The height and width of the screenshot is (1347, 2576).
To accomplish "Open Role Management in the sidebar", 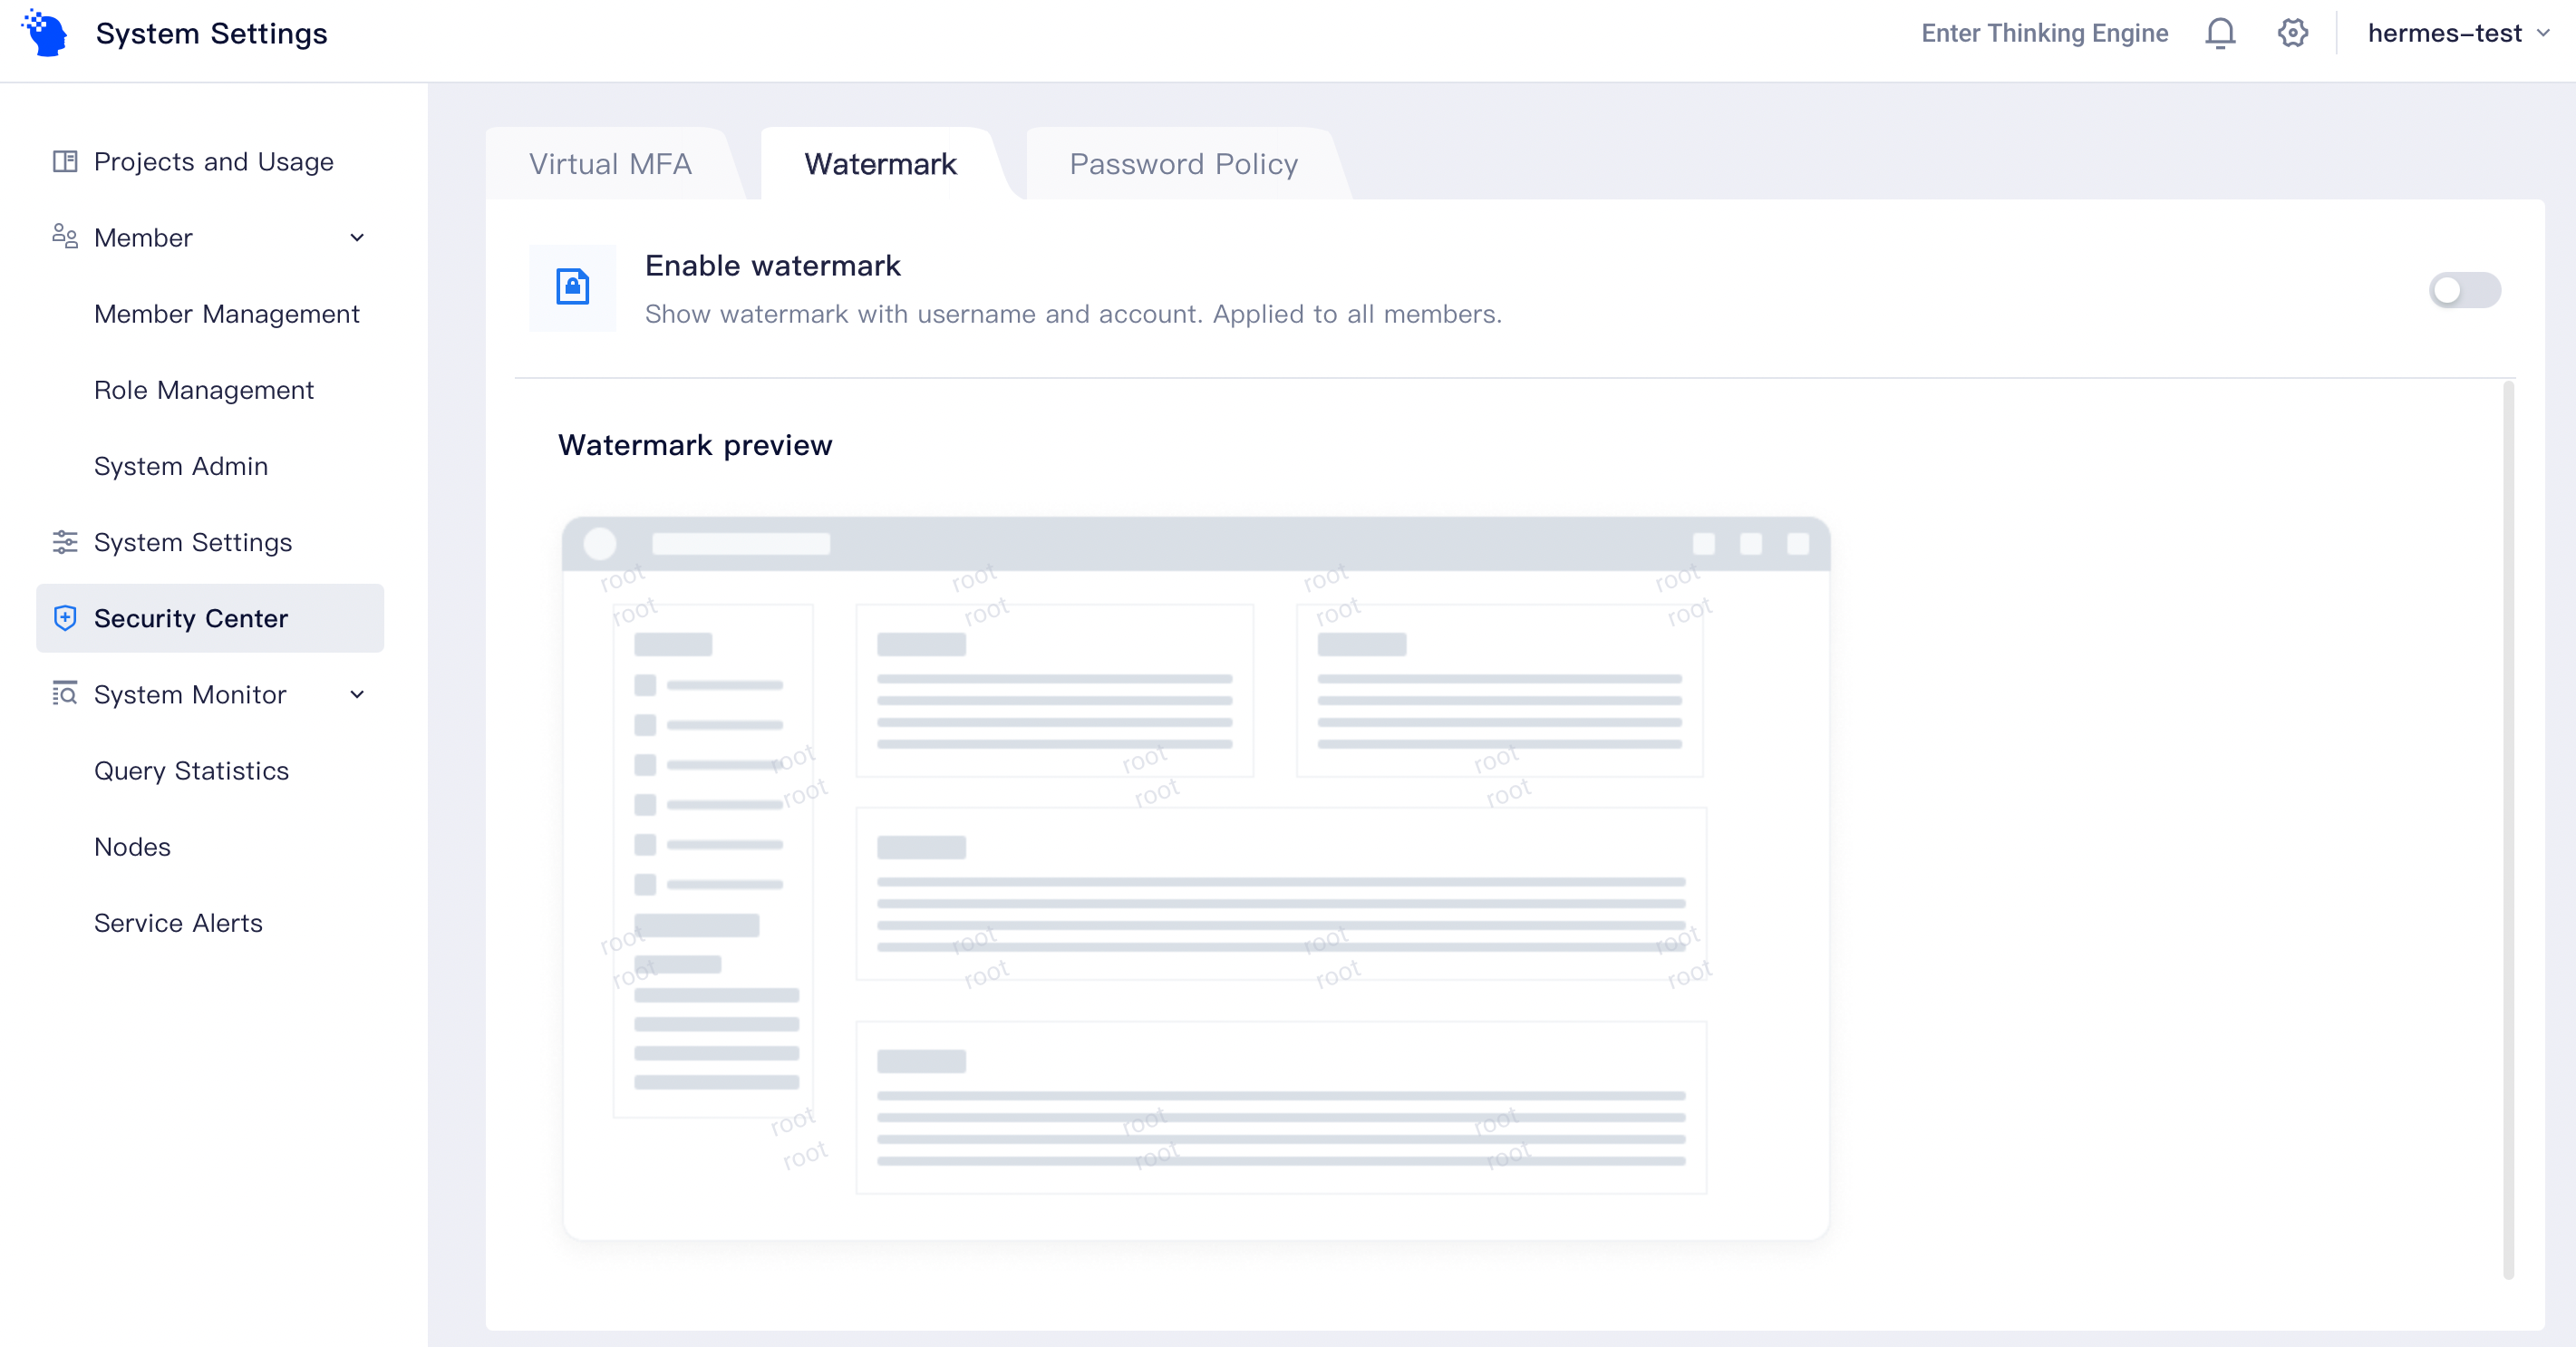I will (x=204, y=390).
